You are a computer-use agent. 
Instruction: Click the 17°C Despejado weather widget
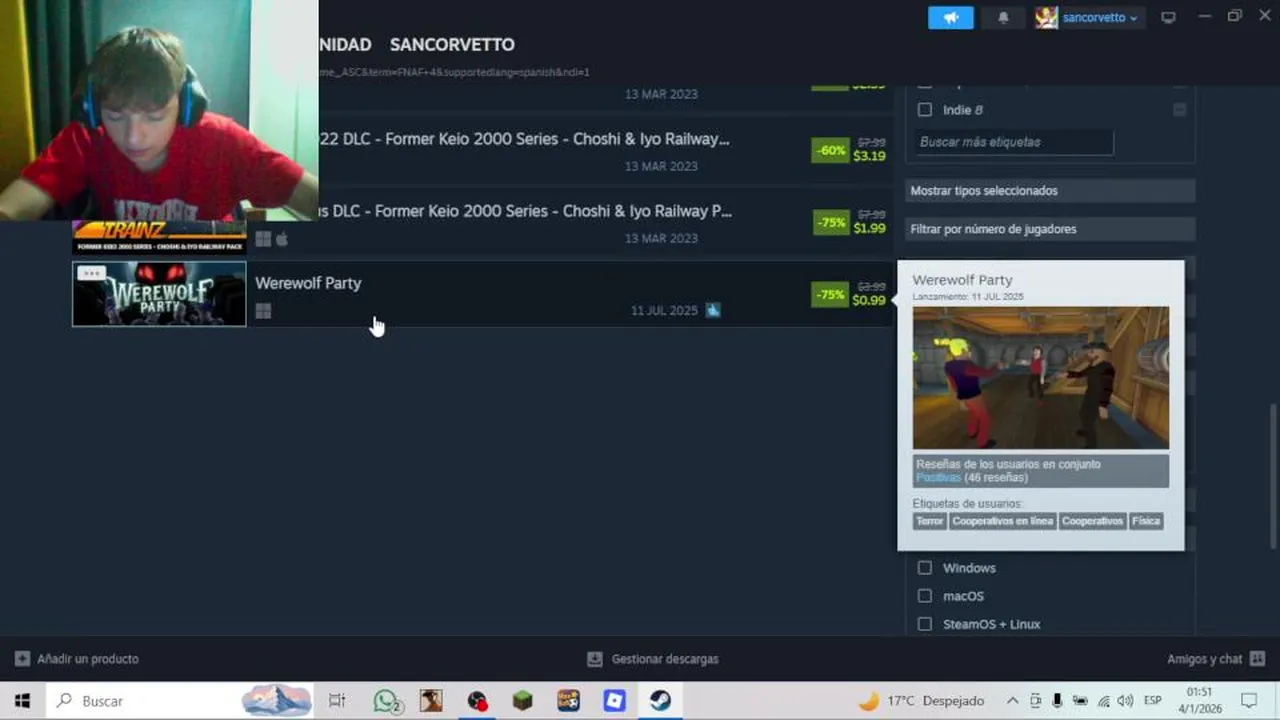click(921, 701)
